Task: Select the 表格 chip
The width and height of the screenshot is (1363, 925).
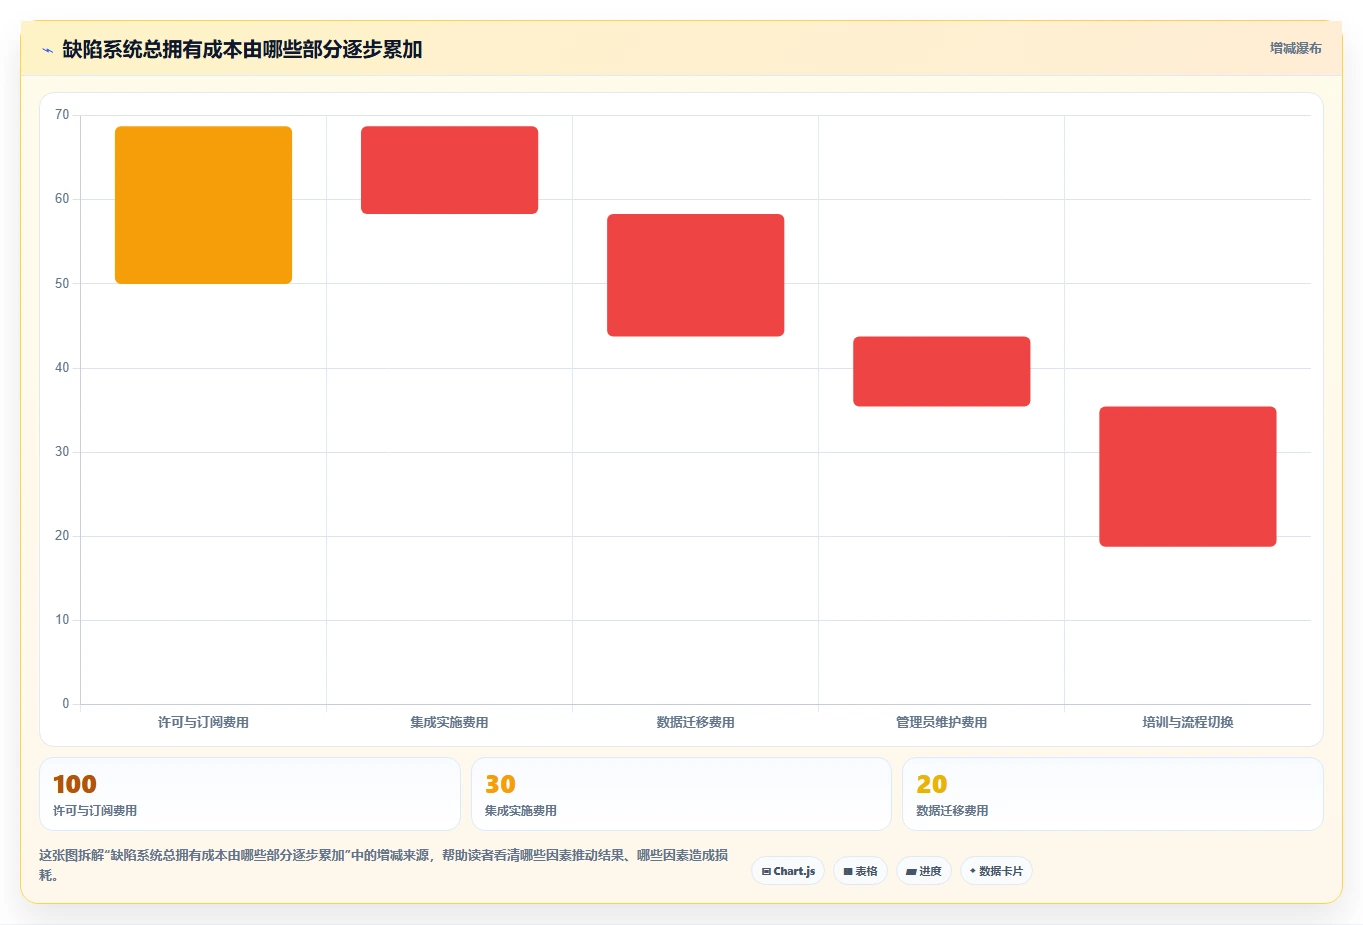Action: pos(860,871)
